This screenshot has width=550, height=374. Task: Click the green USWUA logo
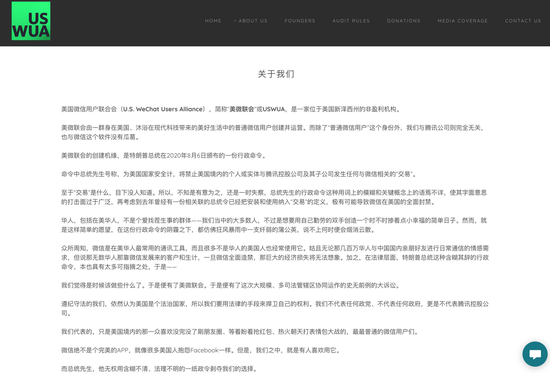tap(31, 21)
